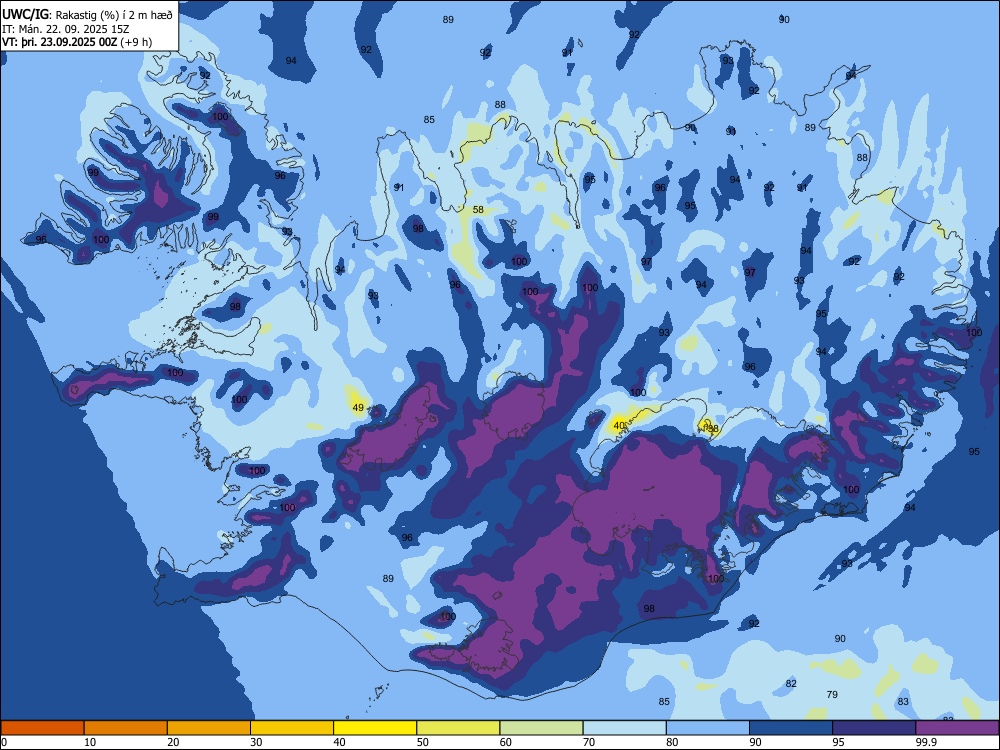
Task: Click the pale blue 70–80 legend swatch
Action: (x=625, y=728)
